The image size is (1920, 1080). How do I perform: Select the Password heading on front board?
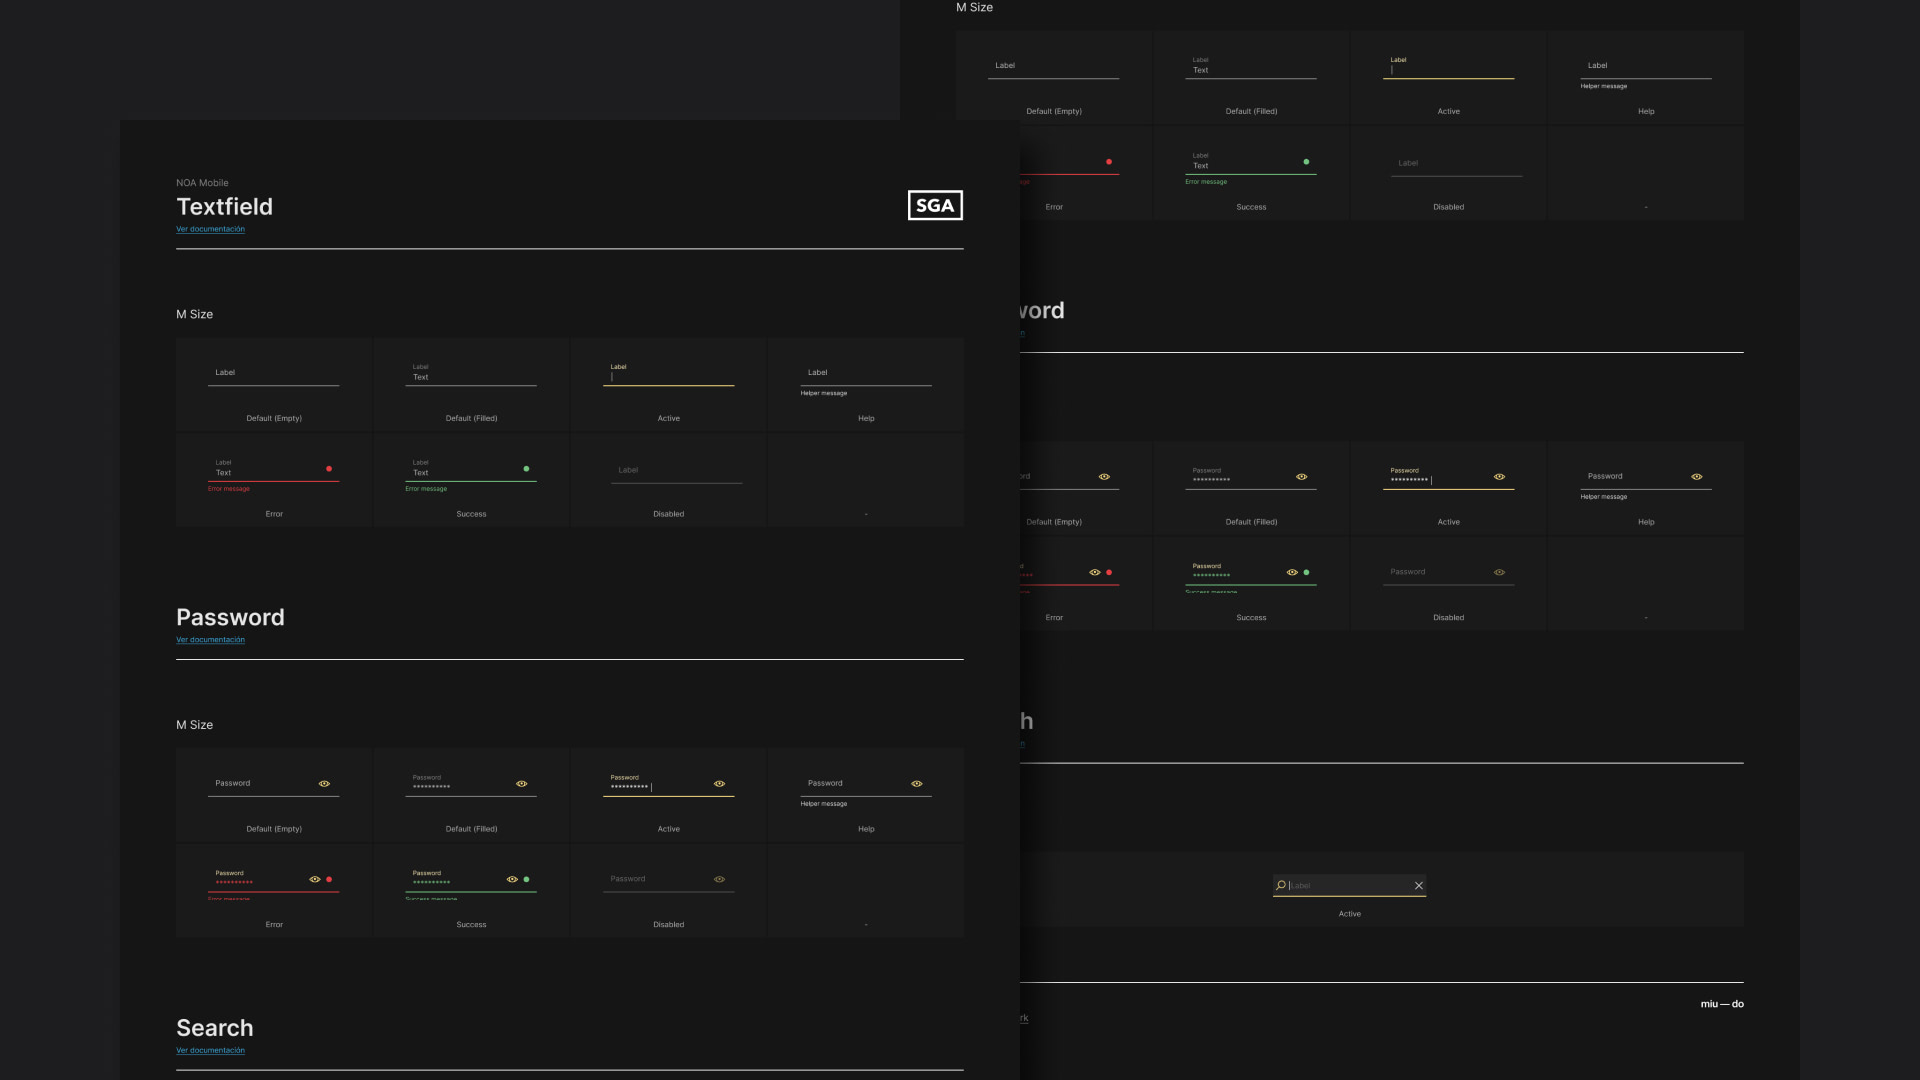[230, 617]
